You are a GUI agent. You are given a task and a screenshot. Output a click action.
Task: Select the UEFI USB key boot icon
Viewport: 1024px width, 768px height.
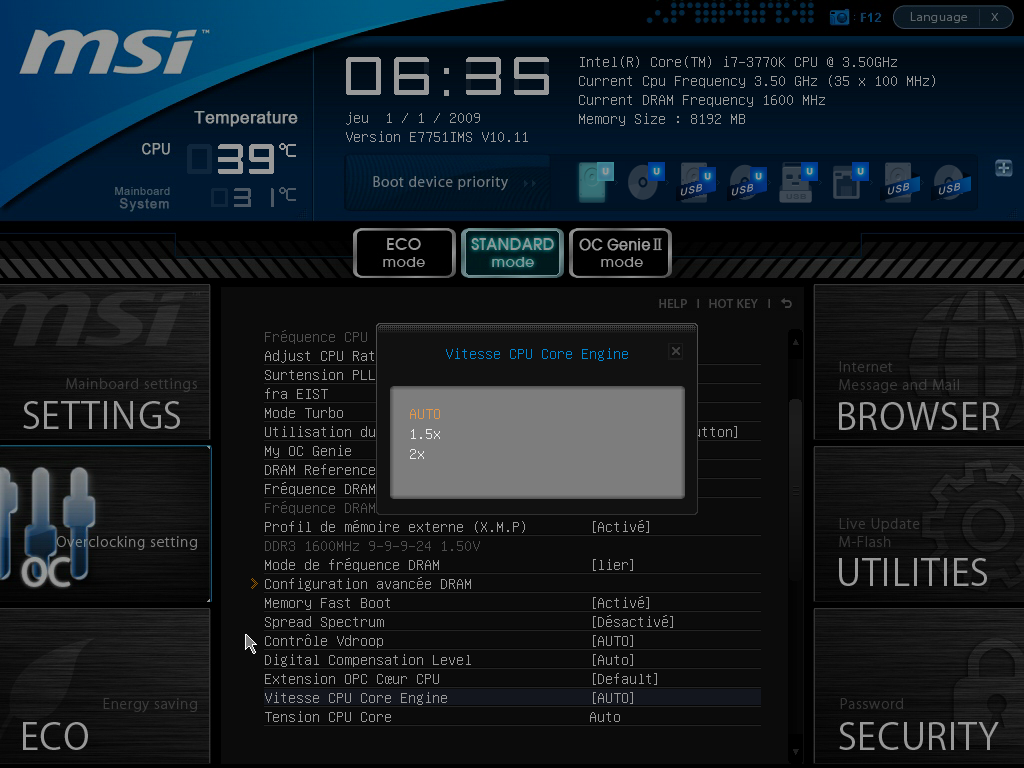799,182
